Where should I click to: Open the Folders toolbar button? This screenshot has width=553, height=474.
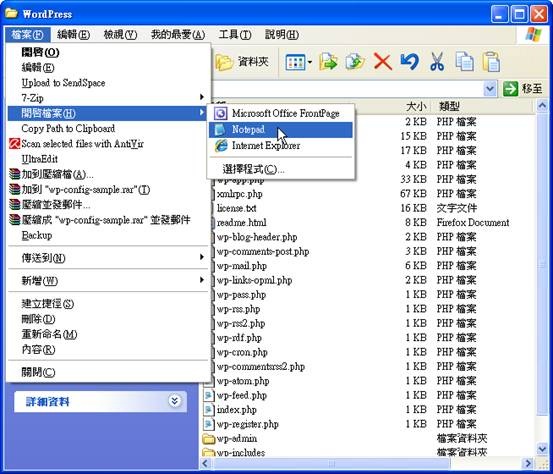tap(242, 62)
